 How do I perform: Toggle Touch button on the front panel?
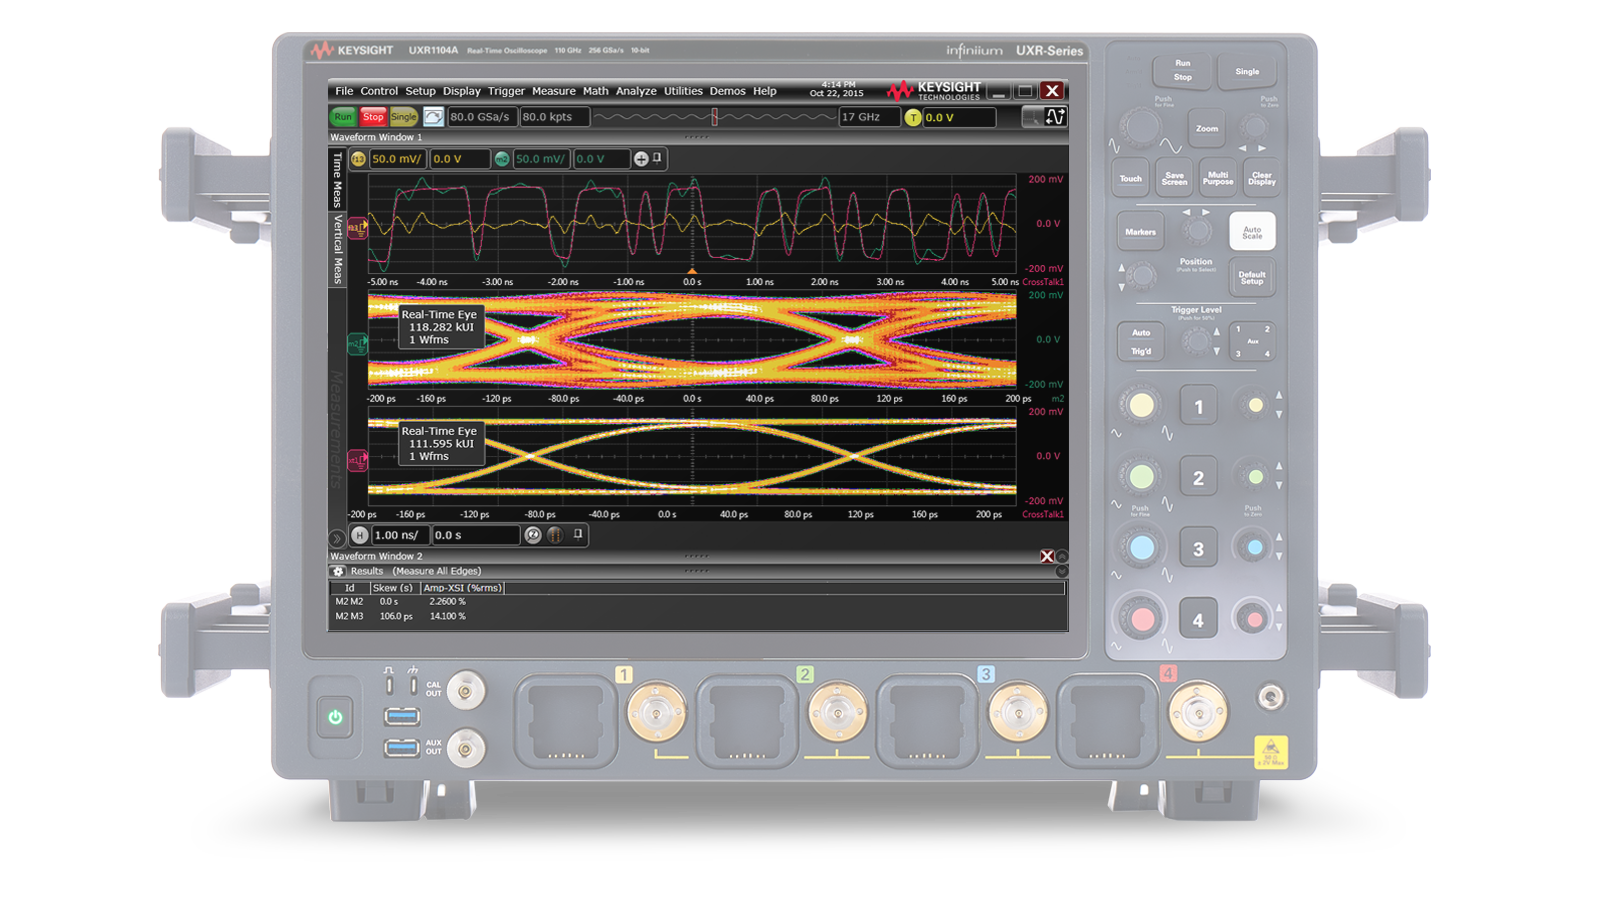(x=1130, y=179)
